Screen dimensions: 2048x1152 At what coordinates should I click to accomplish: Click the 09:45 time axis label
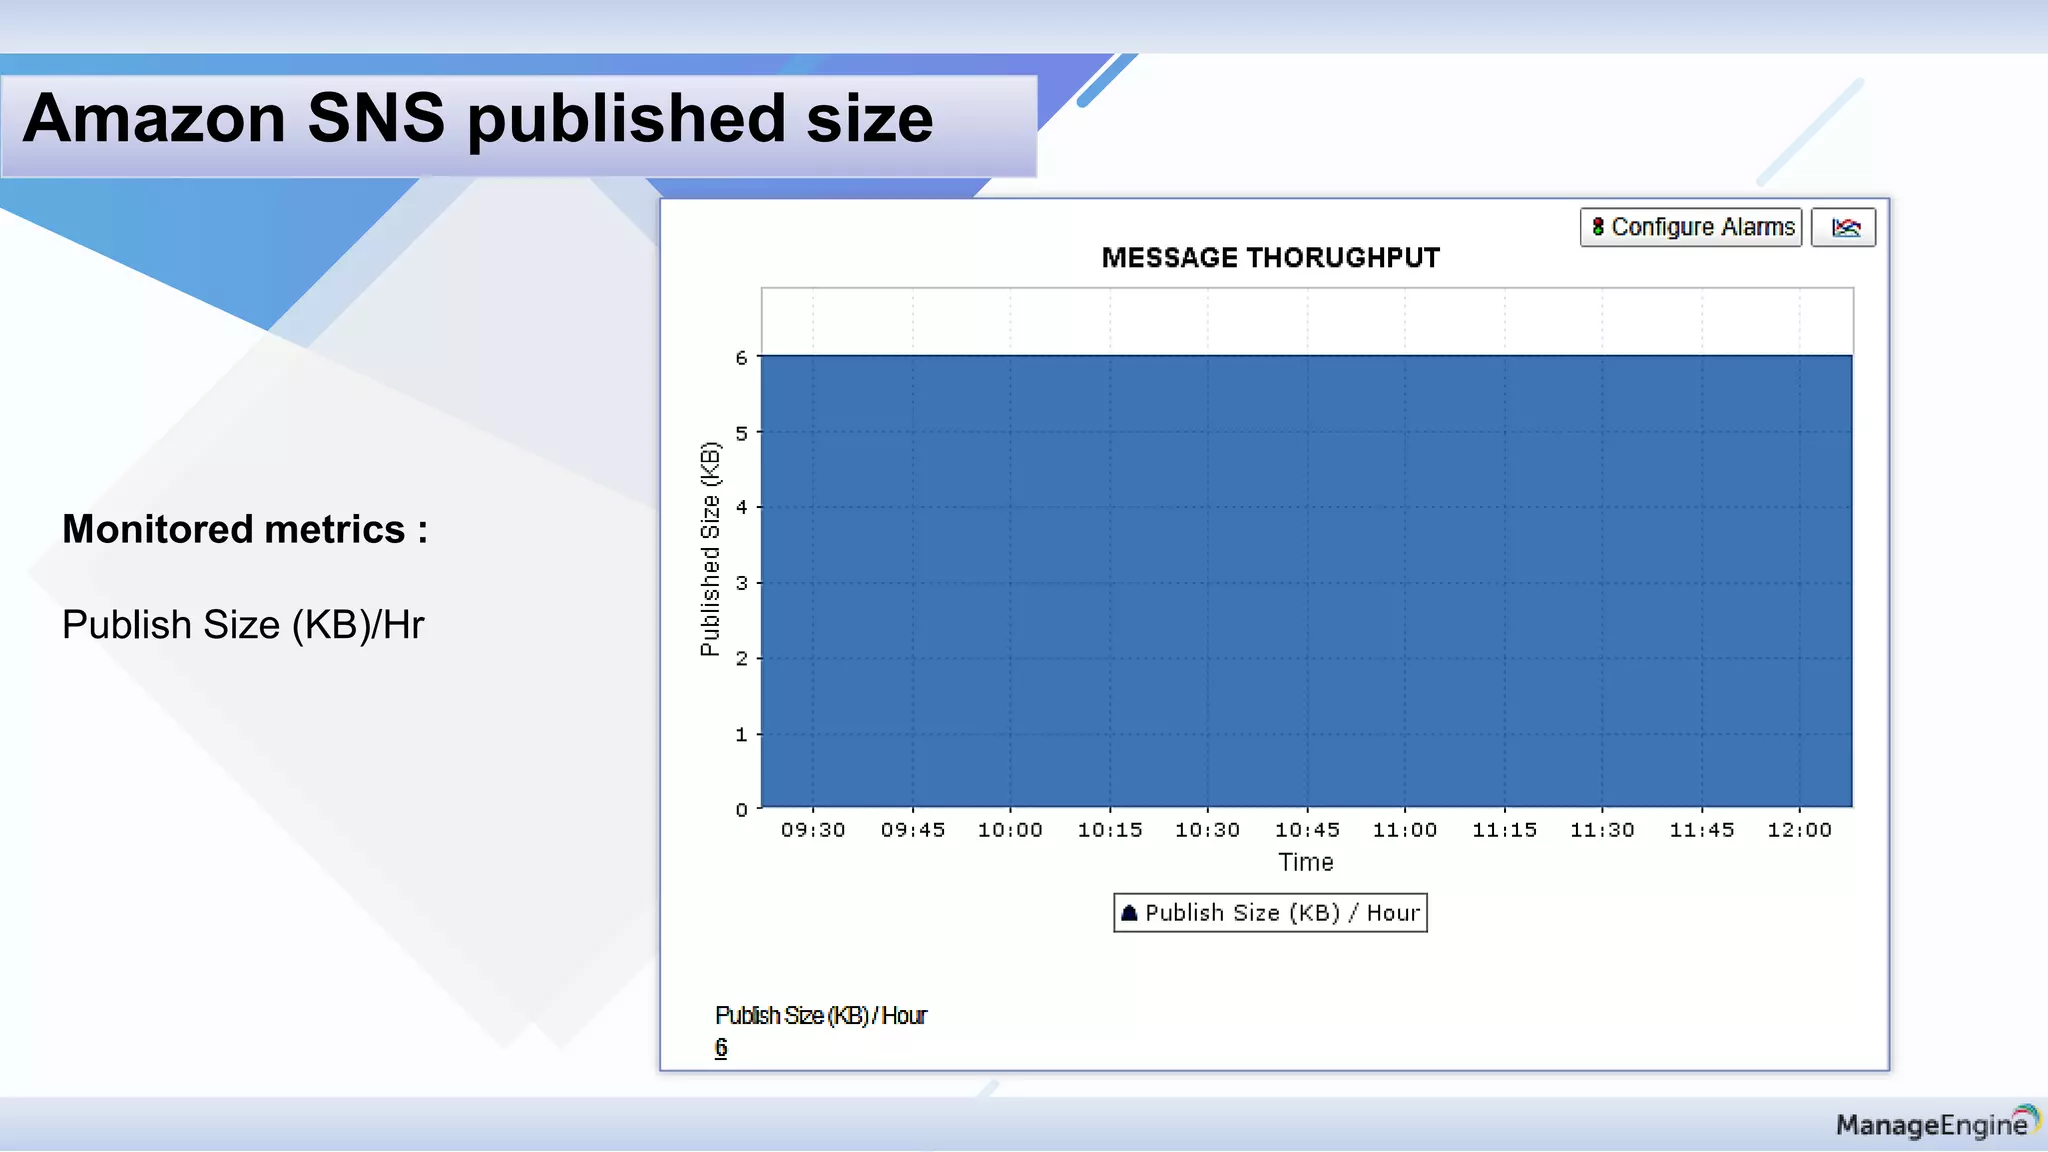point(913,830)
